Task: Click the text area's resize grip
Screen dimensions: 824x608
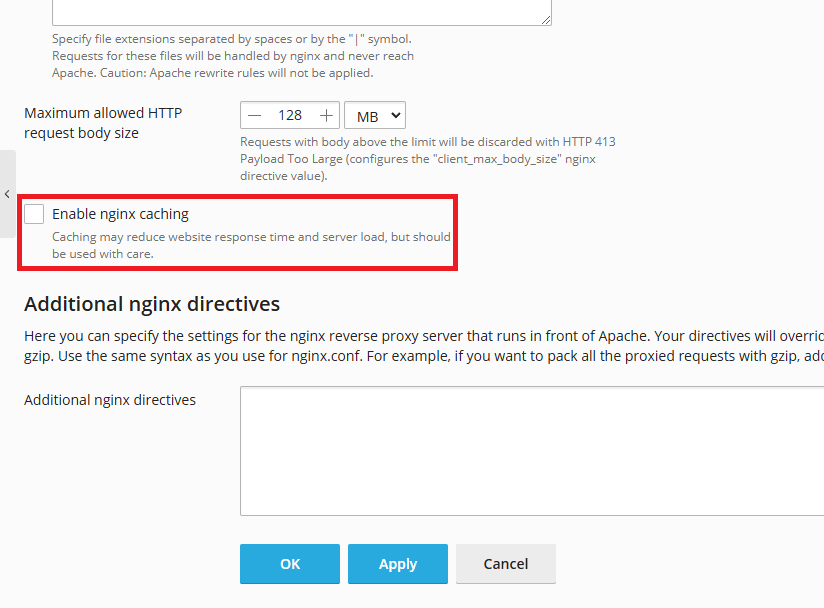Action: [x=546, y=20]
